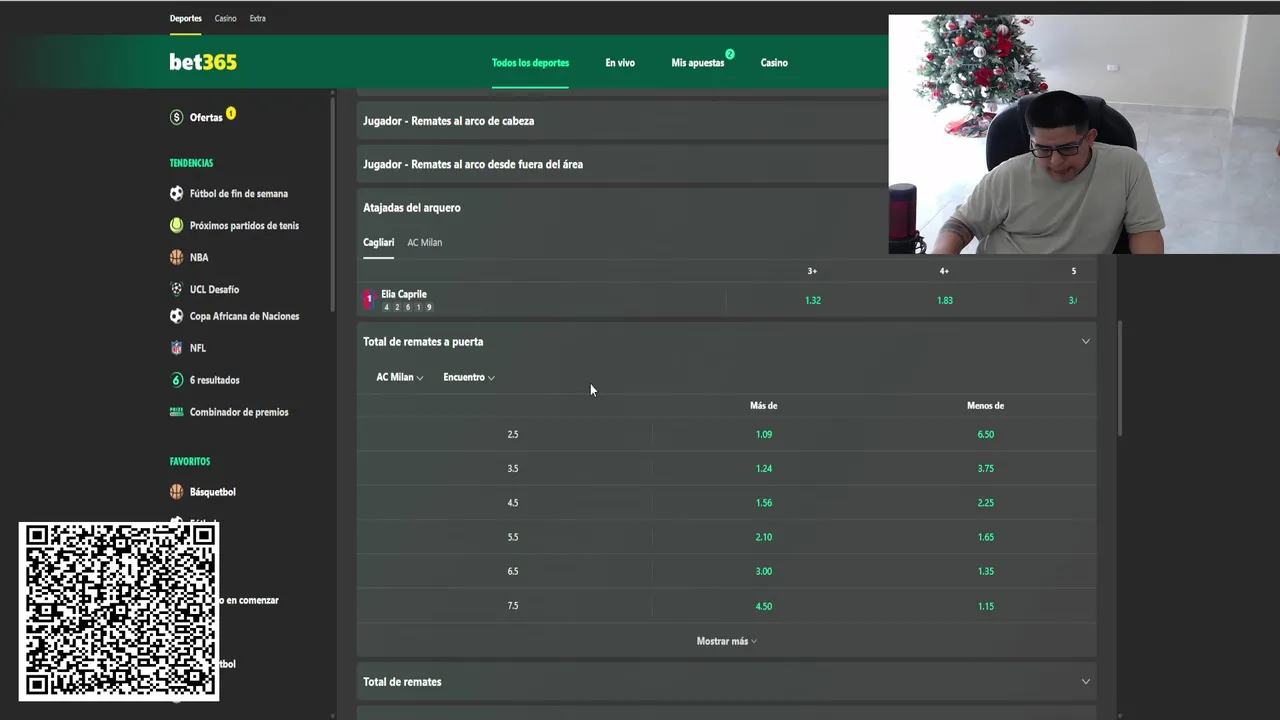Screen dimensions: 1280x720
Task: Click the NBA basketball icon
Action: tap(177, 257)
